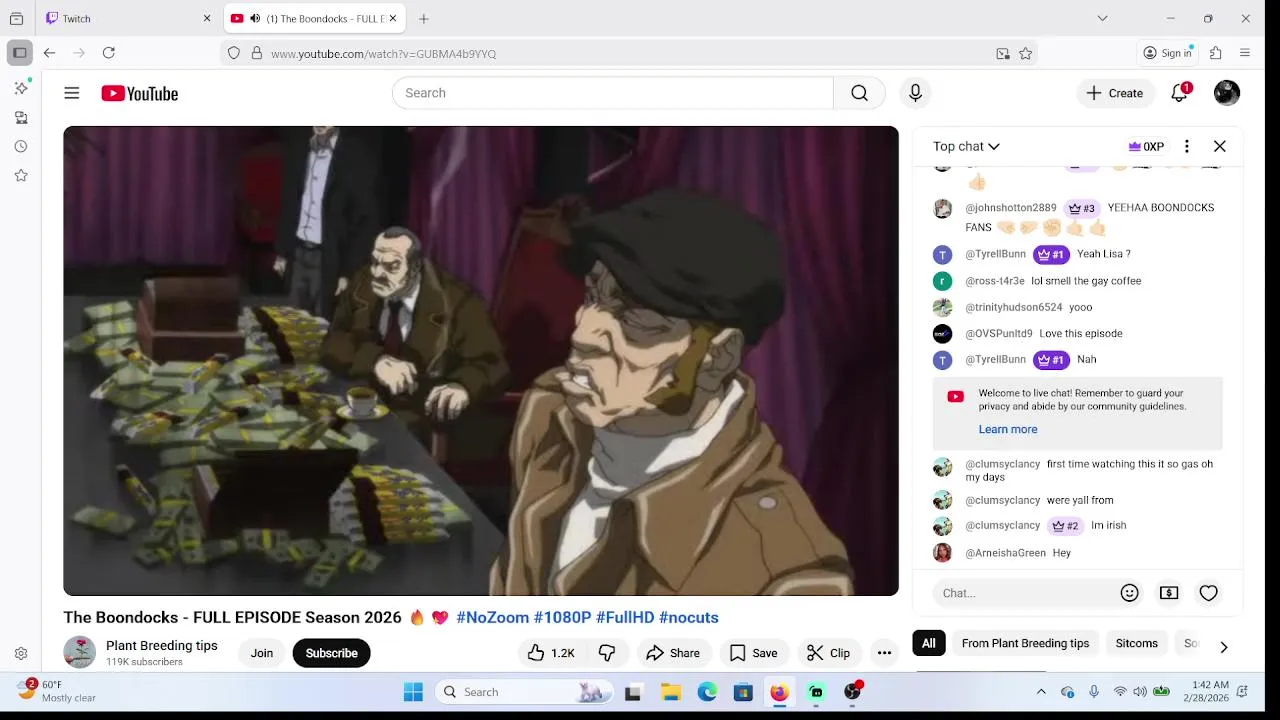Dislike the video with thumbs down

coord(607,653)
